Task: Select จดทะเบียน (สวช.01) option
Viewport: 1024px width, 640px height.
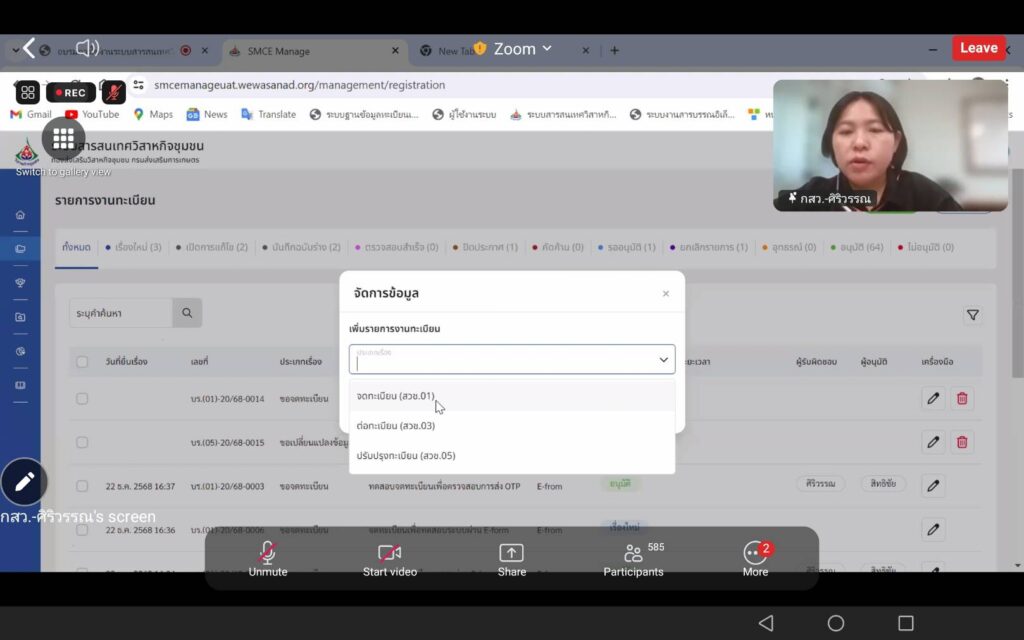Action: [396, 396]
